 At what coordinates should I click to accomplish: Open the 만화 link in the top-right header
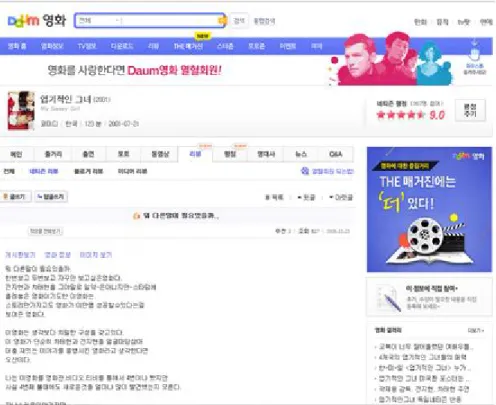coord(420,22)
